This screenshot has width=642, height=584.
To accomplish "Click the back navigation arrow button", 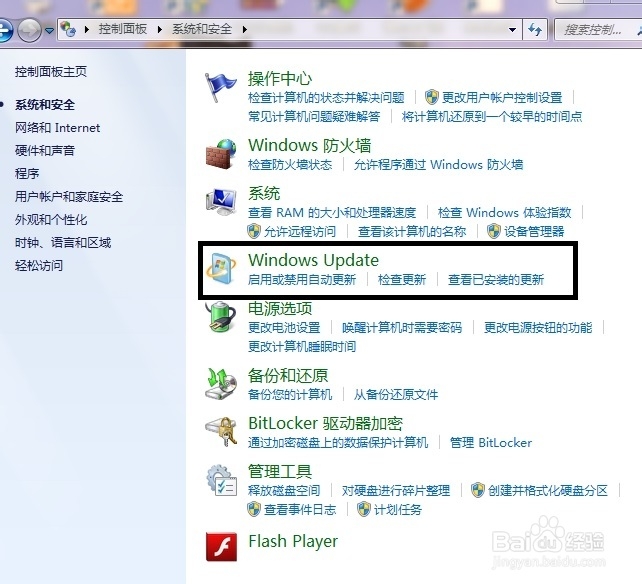I will (5, 30).
